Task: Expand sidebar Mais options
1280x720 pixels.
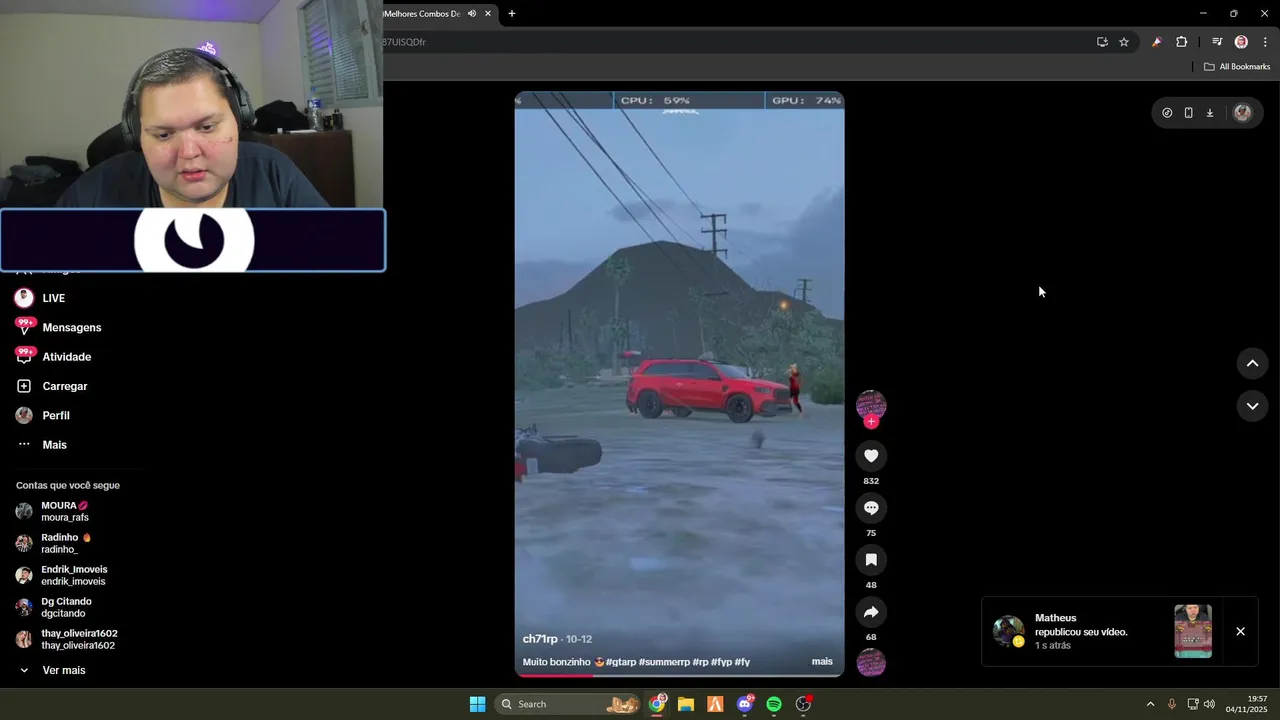Action: [42, 444]
